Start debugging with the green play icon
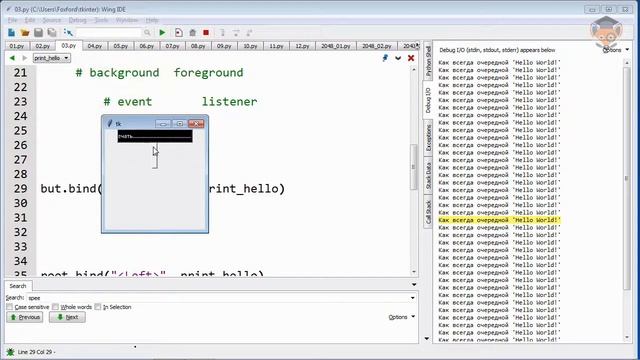Viewport: 640px width, 360px height. point(162,33)
